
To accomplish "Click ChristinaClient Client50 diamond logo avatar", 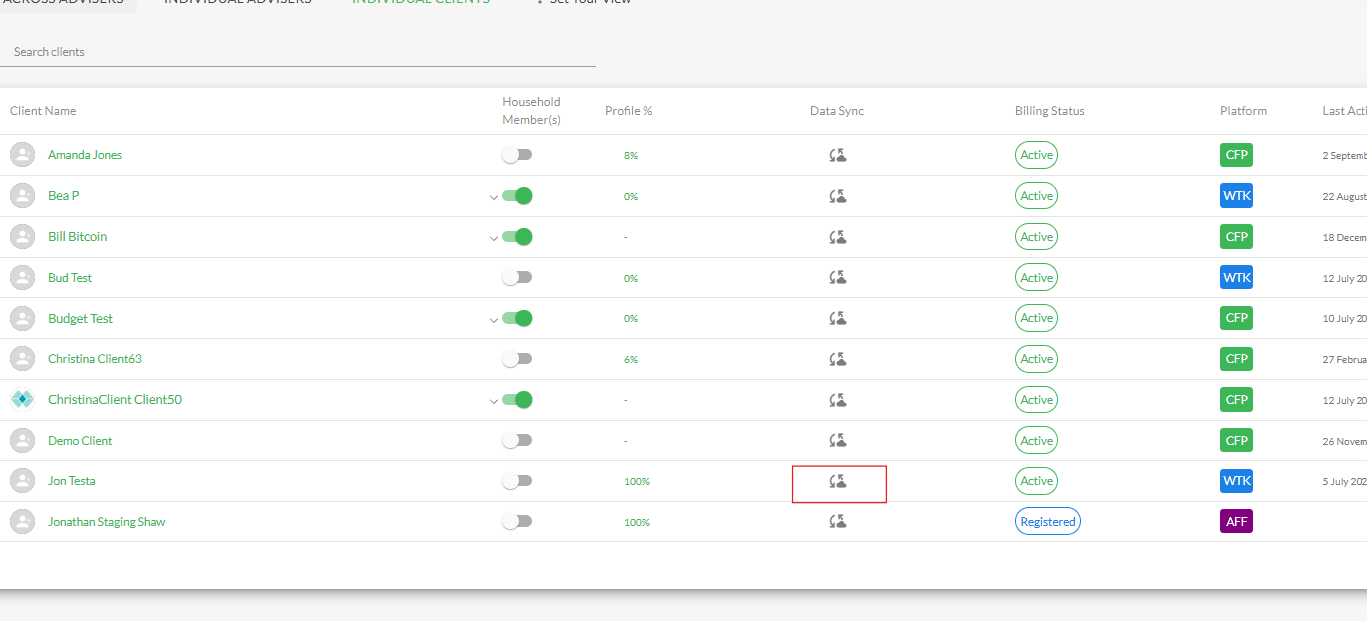I will tap(22, 400).
